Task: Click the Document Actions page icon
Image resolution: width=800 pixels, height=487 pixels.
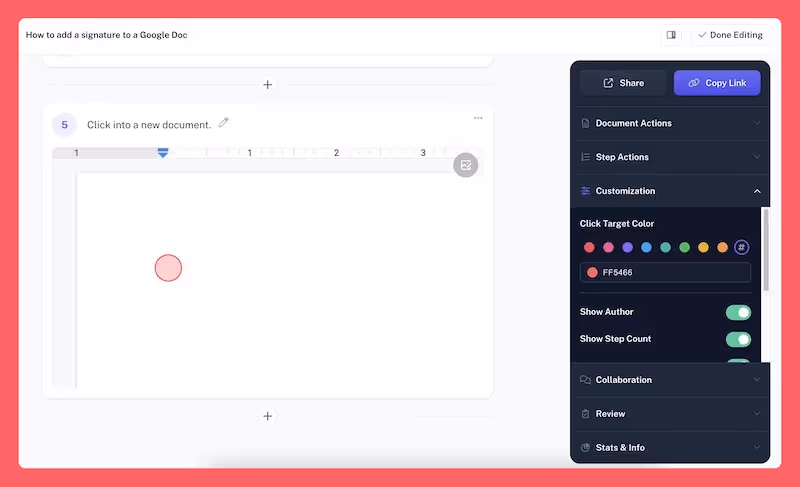Action: (585, 123)
